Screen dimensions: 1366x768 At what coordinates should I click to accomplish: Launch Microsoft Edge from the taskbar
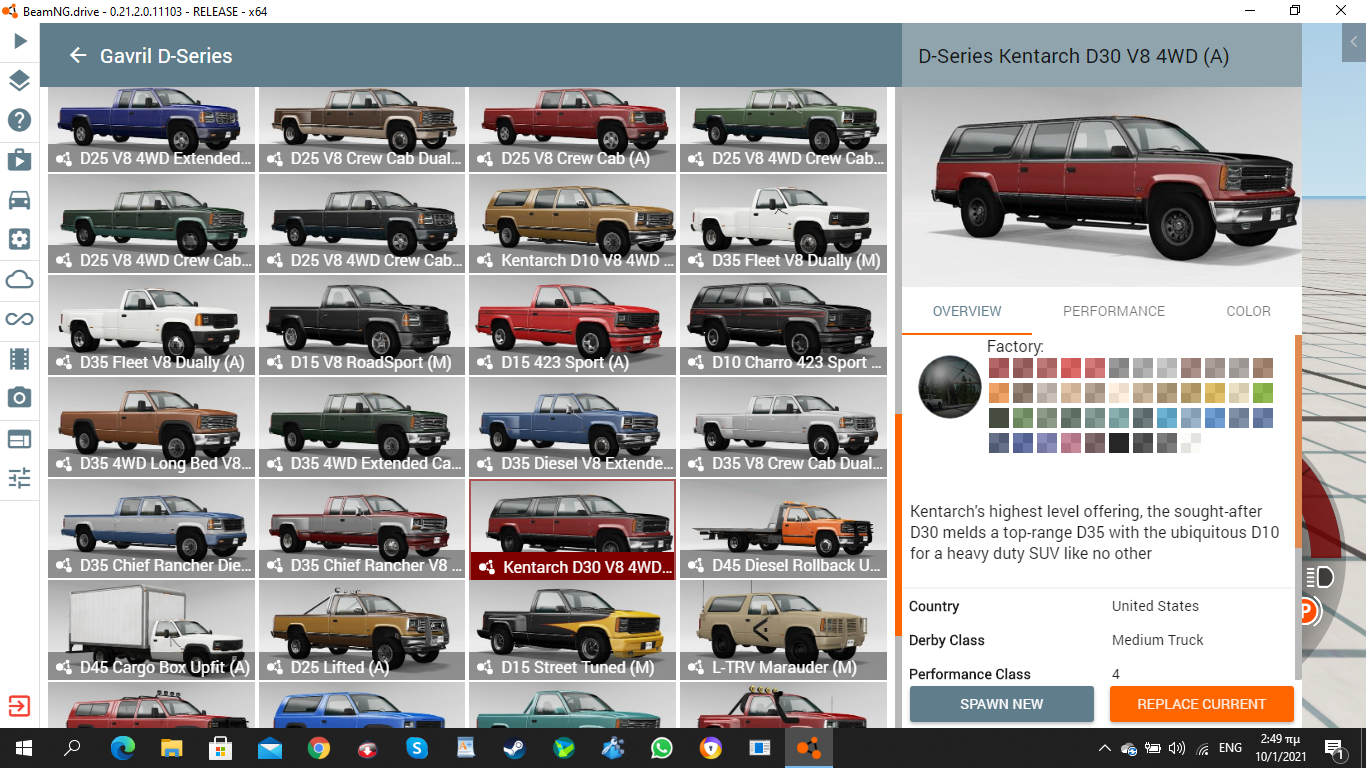tap(122, 748)
